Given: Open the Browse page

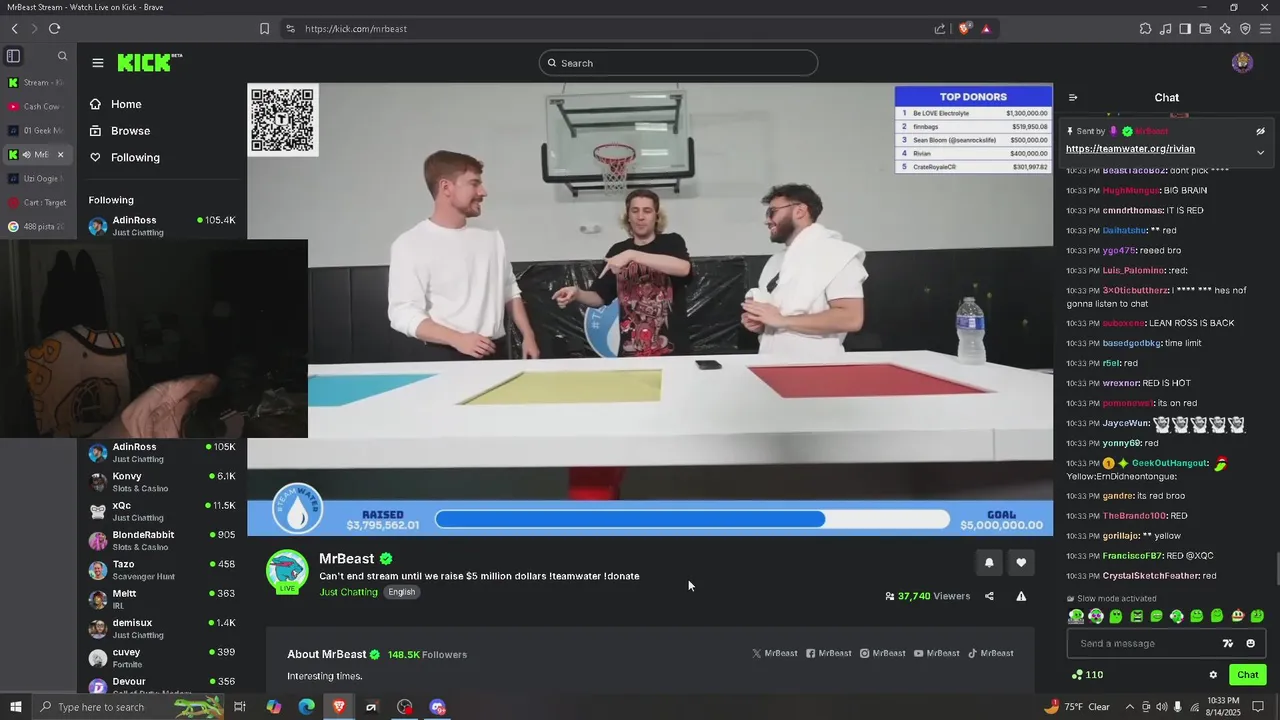Looking at the screenshot, I should pyautogui.click(x=119, y=131).
